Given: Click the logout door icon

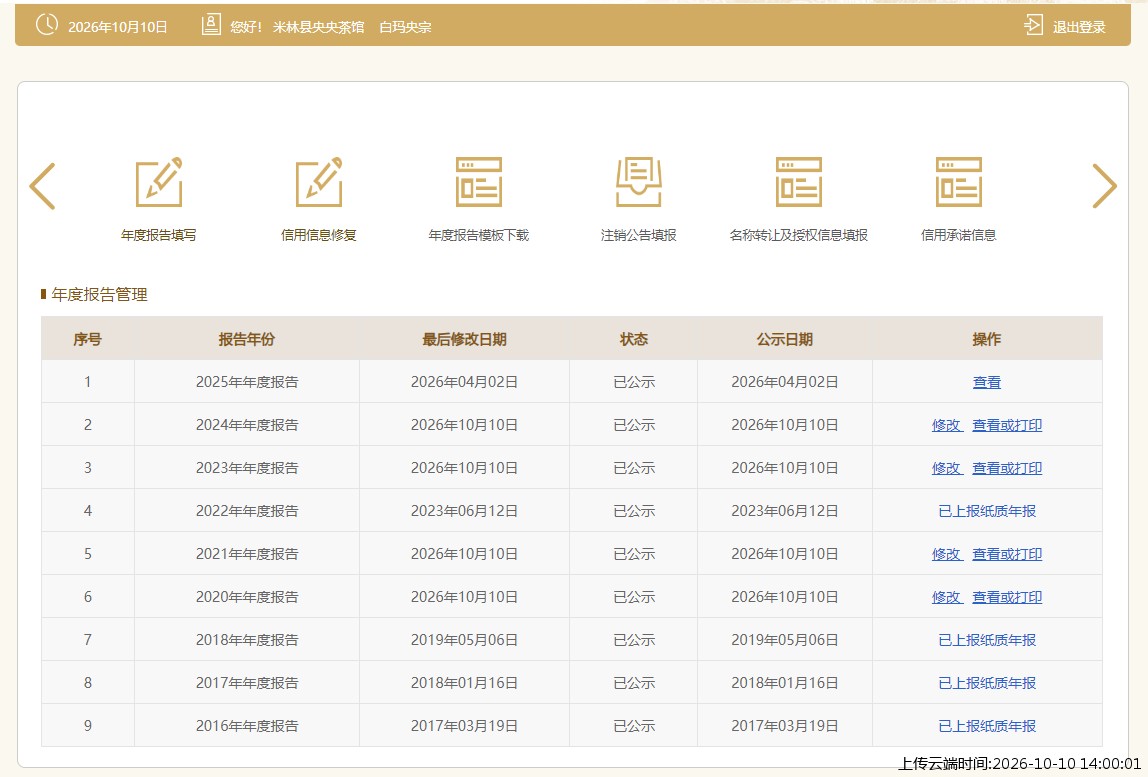Looking at the screenshot, I should tap(1033, 25).
